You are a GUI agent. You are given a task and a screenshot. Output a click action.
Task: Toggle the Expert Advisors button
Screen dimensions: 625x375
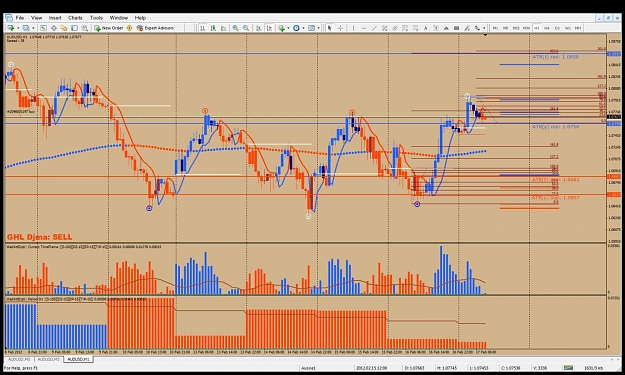tap(155, 28)
